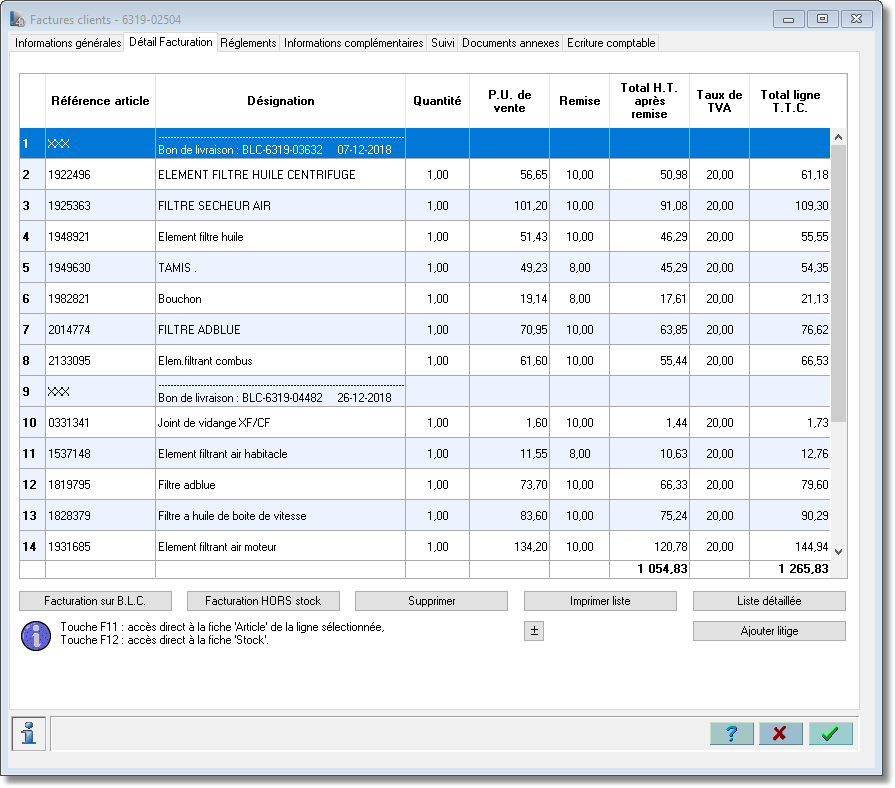Click Imprimer liste button
Viewport: 895px width, 788px height.
coord(600,601)
